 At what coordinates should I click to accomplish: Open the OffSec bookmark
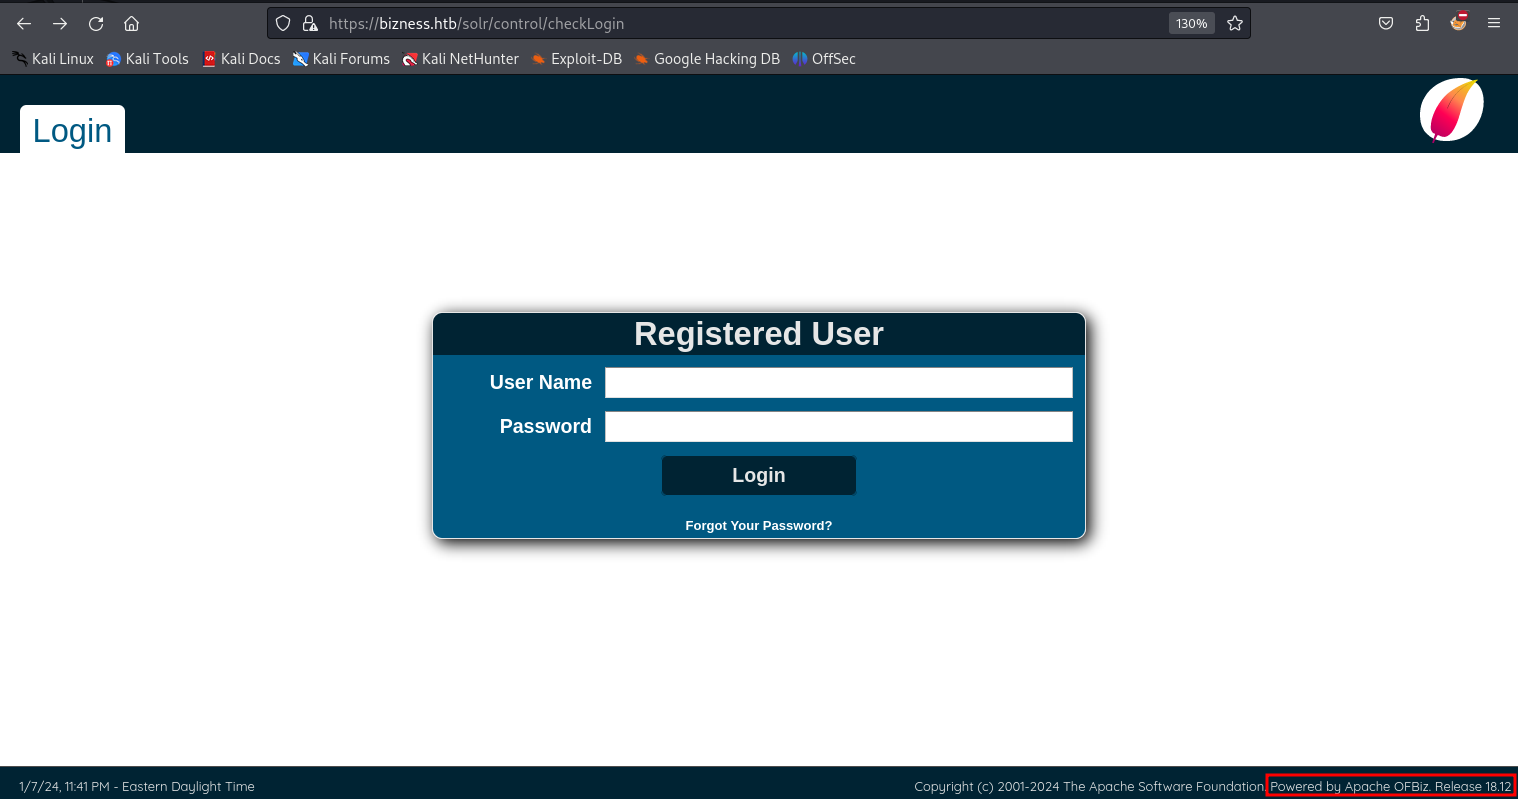[x=824, y=59]
